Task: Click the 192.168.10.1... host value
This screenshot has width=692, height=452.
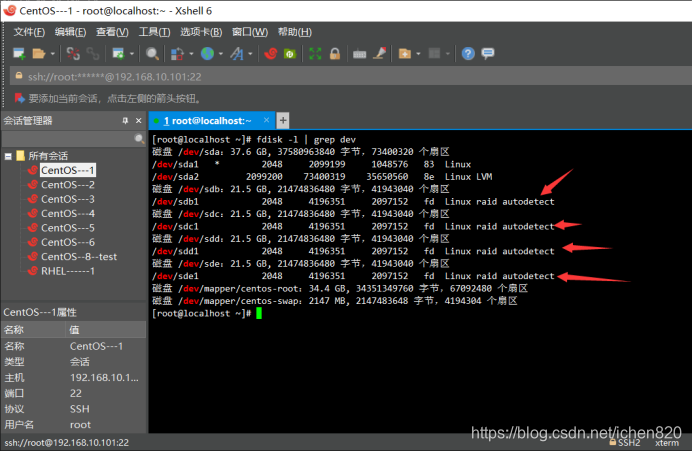Action: (104, 378)
